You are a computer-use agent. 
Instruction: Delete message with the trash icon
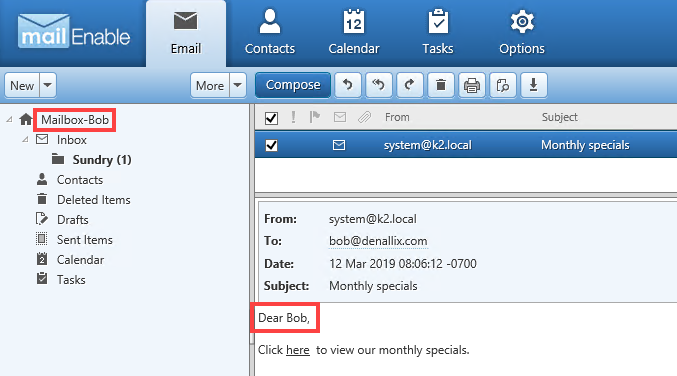pyautogui.click(x=441, y=85)
